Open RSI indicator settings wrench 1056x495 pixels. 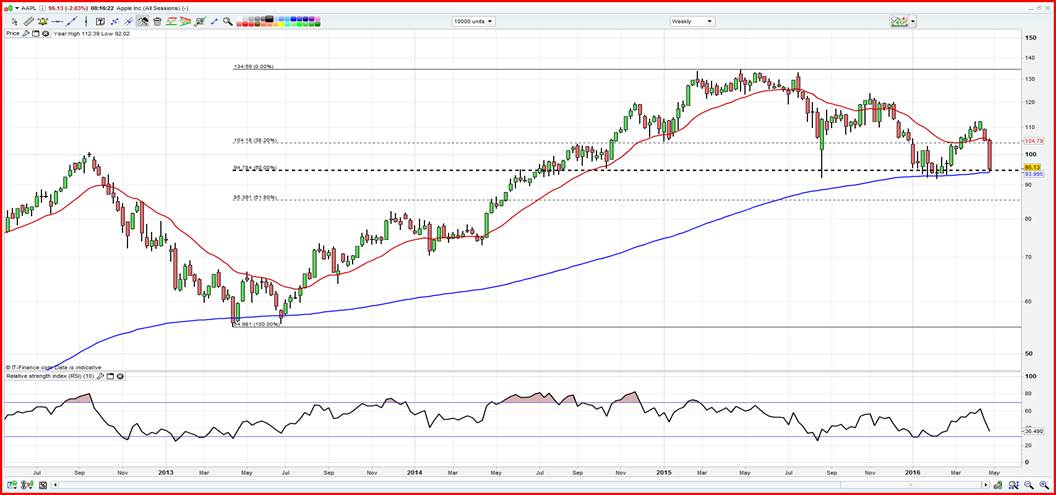pos(101,376)
